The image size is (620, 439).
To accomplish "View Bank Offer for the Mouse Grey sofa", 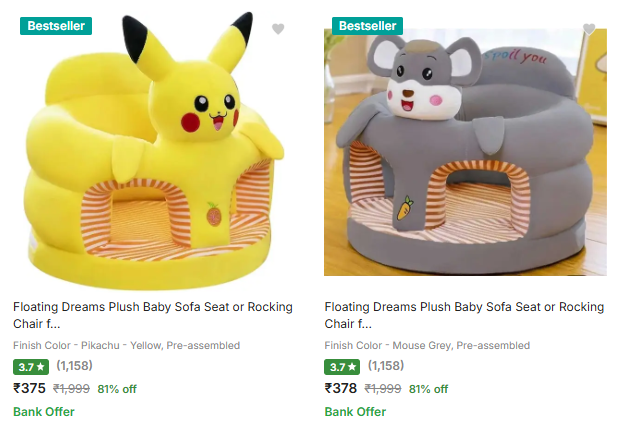I will (356, 412).
